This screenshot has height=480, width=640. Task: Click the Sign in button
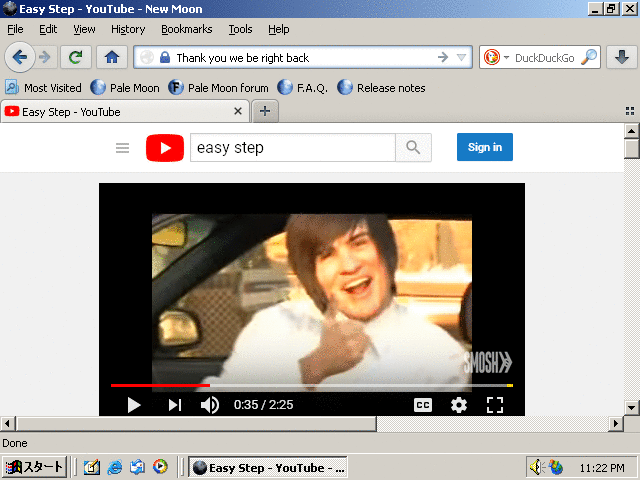click(484, 147)
